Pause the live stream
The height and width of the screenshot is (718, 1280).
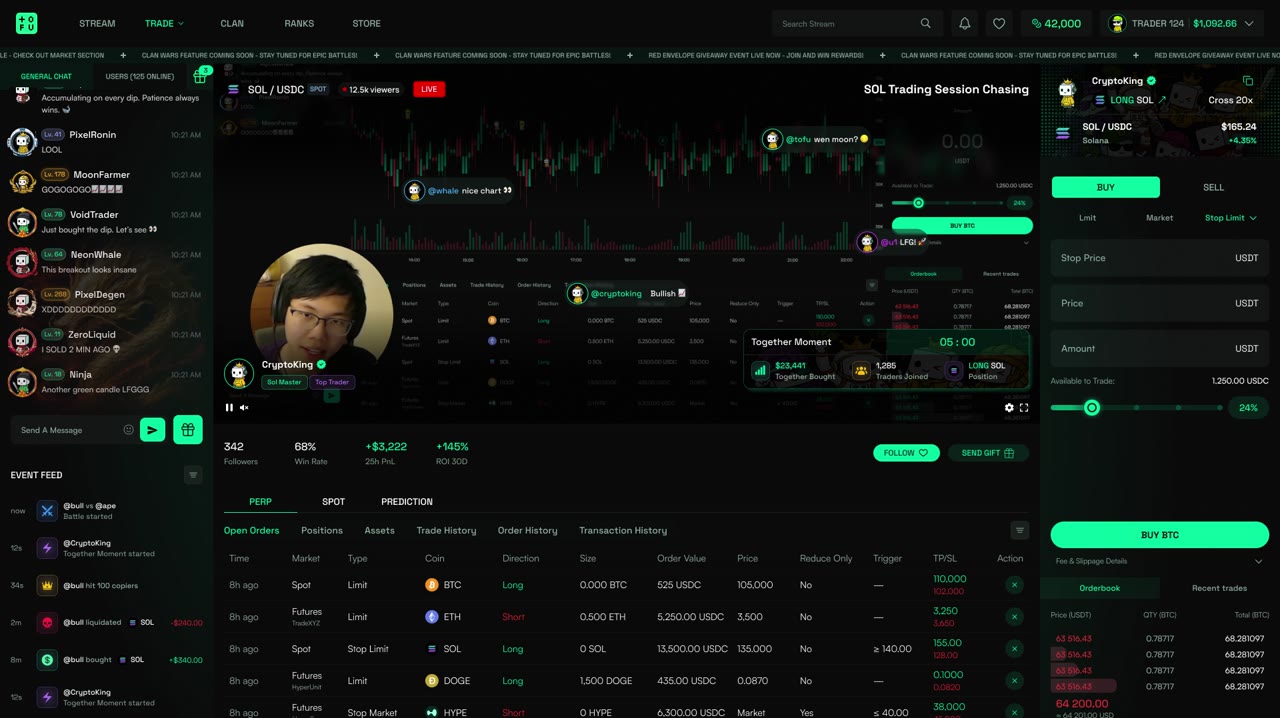tap(229, 407)
